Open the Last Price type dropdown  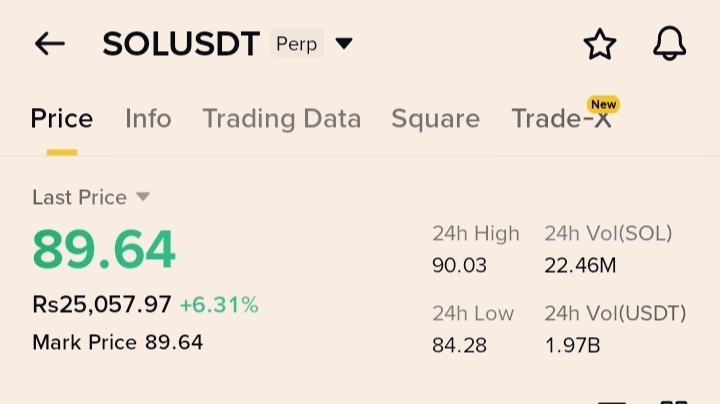143,197
